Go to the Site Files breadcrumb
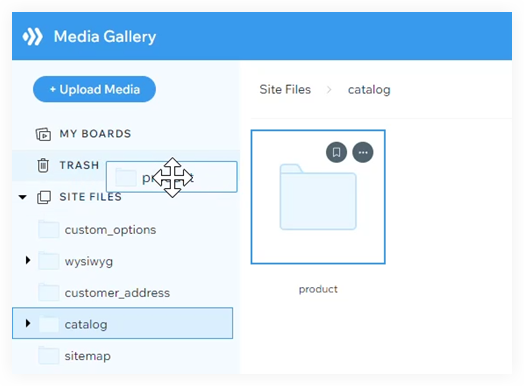This screenshot has height=387, width=525. pos(285,89)
